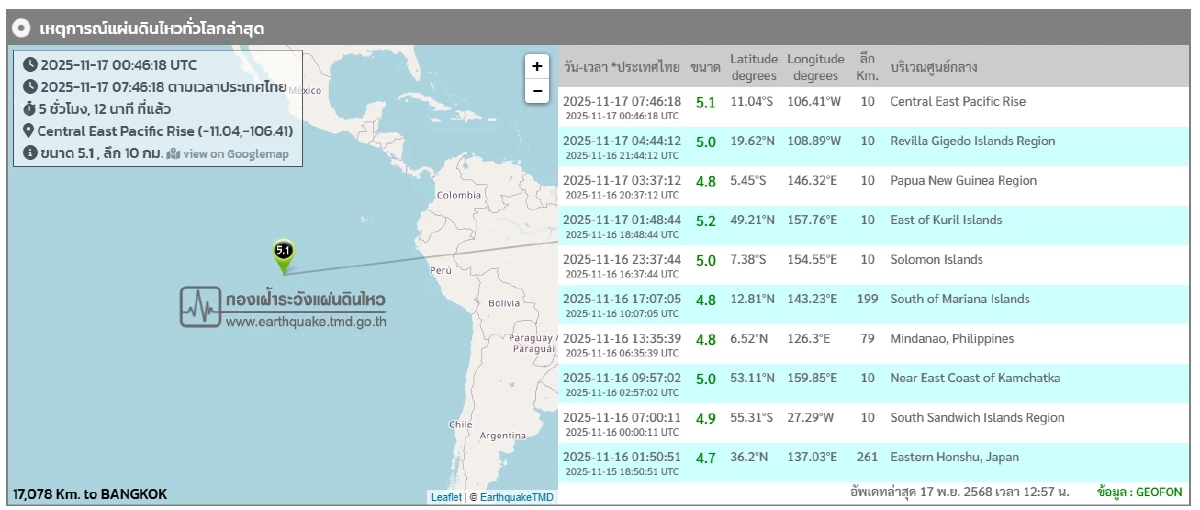Click the UTC time clock icon

30,65
